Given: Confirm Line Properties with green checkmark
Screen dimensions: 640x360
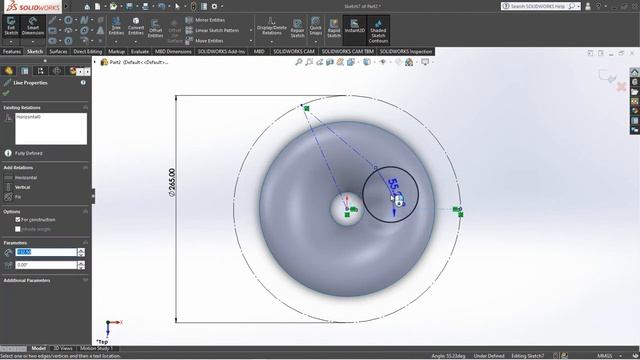Looking at the screenshot, I should point(6,93).
